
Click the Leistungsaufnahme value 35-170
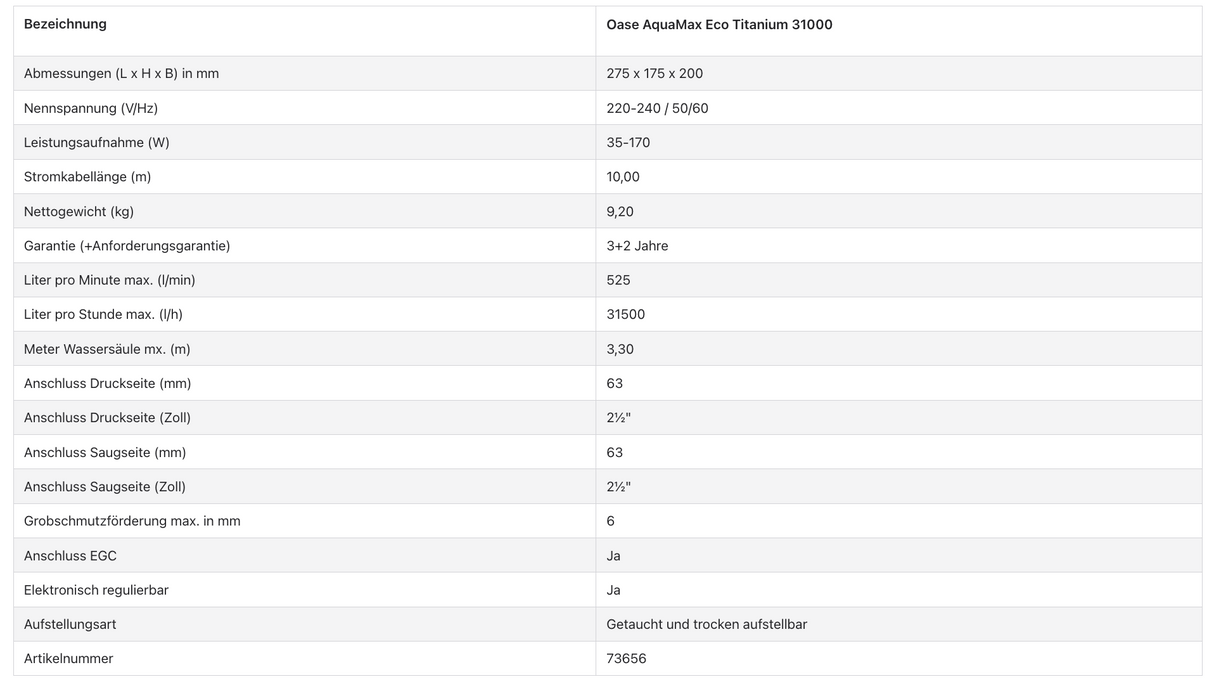(x=628, y=142)
